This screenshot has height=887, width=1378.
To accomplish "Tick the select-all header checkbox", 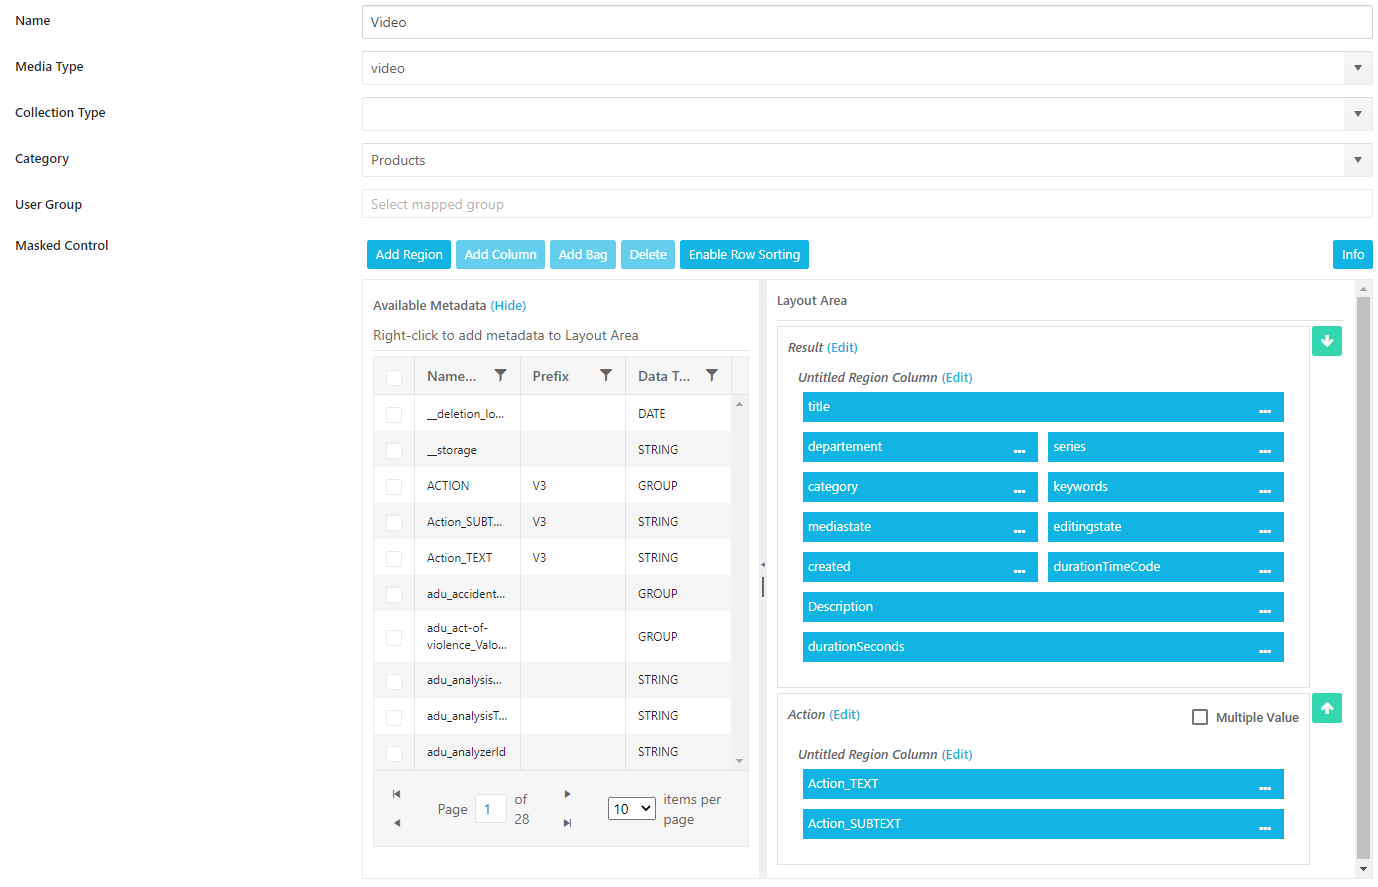I will point(394,377).
